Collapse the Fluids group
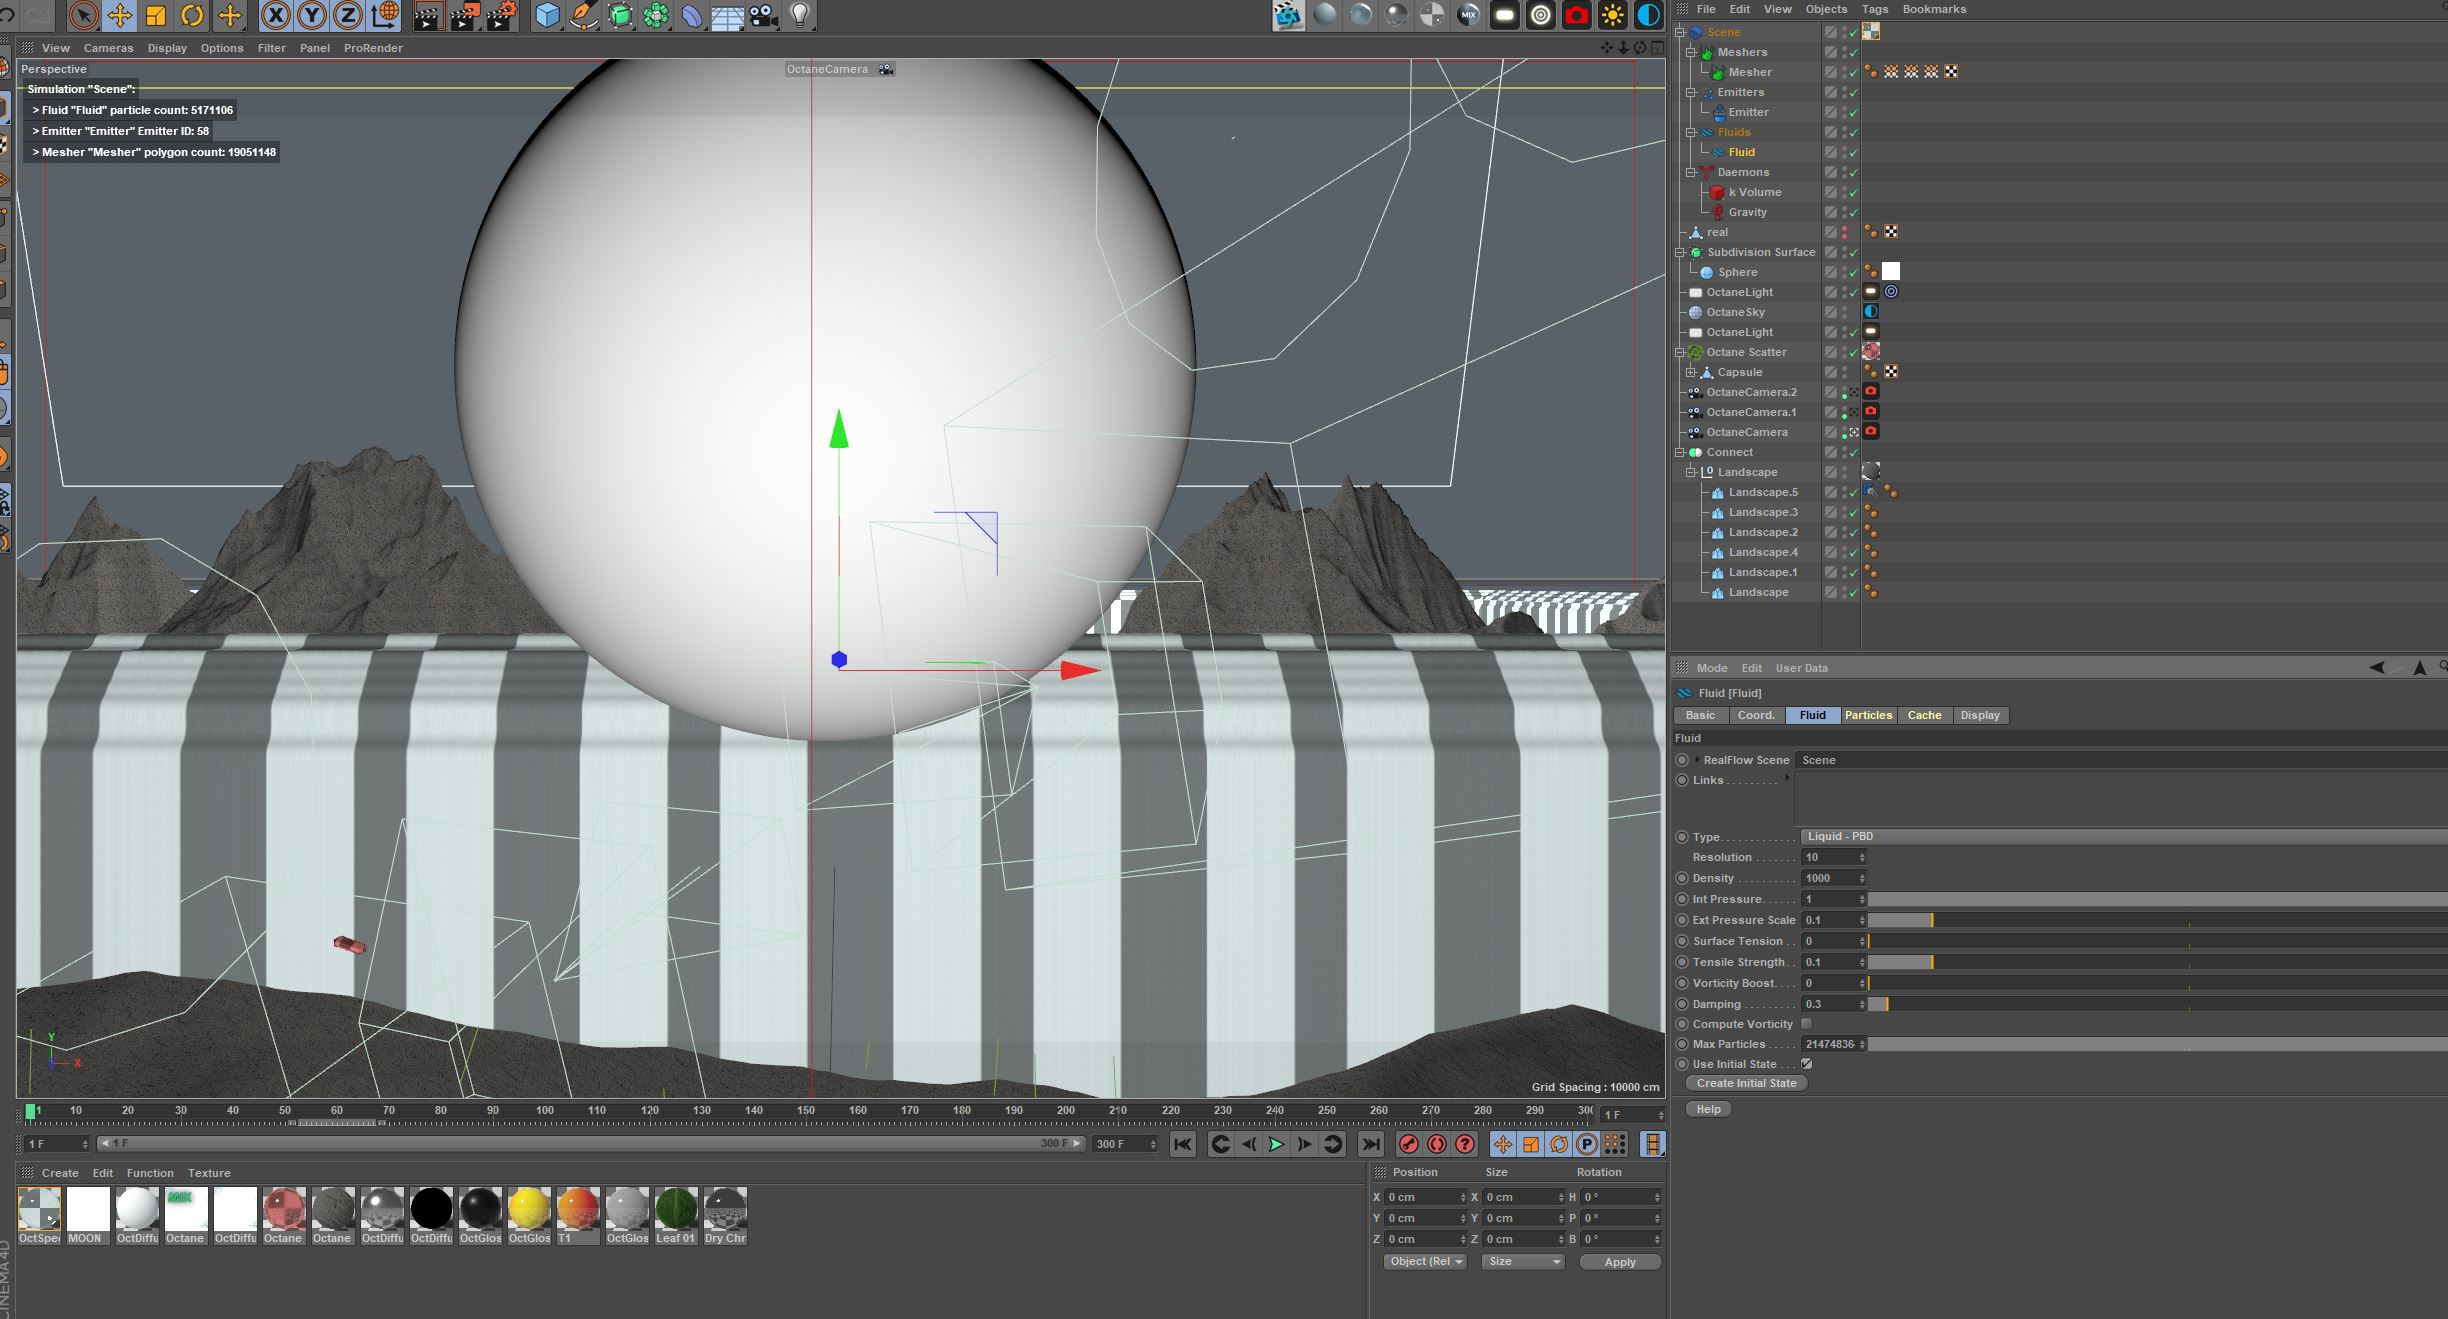This screenshot has width=2448, height=1319. pyautogui.click(x=1691, y=132)
